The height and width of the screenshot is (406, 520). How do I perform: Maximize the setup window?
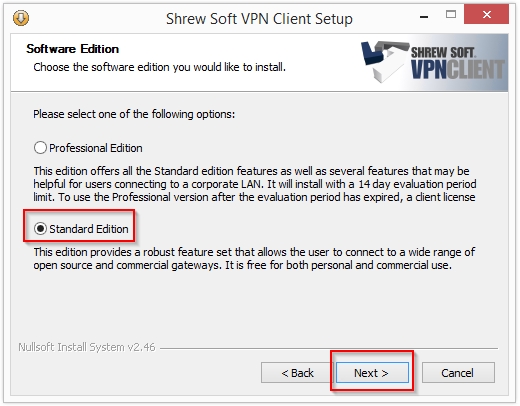coord(451,14)
